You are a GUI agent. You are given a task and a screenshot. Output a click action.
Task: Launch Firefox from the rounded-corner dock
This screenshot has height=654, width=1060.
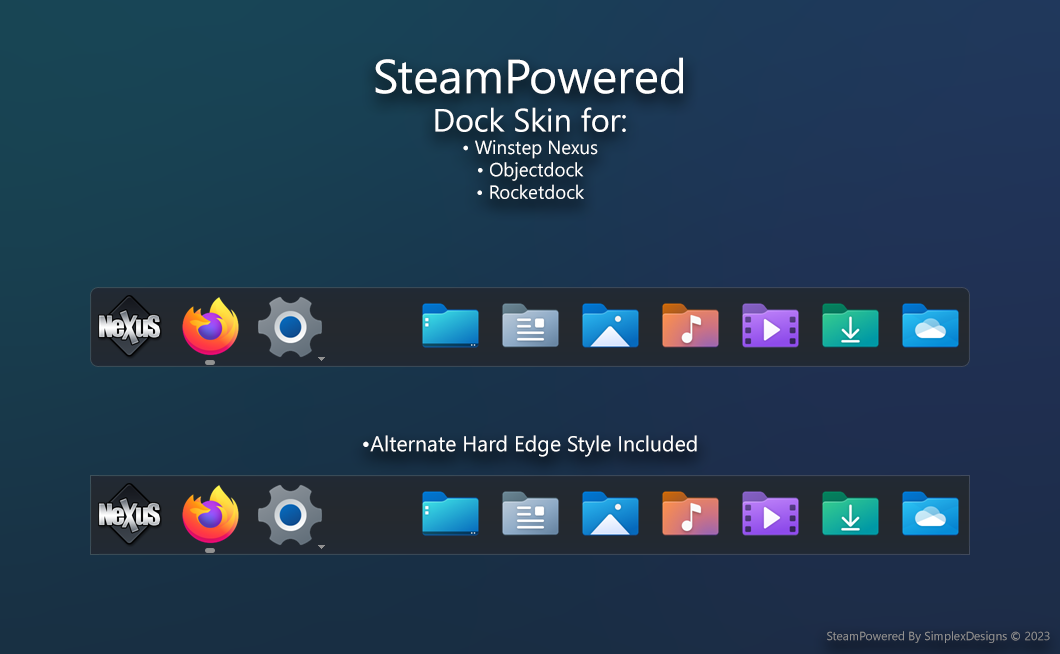pos(210,327)
